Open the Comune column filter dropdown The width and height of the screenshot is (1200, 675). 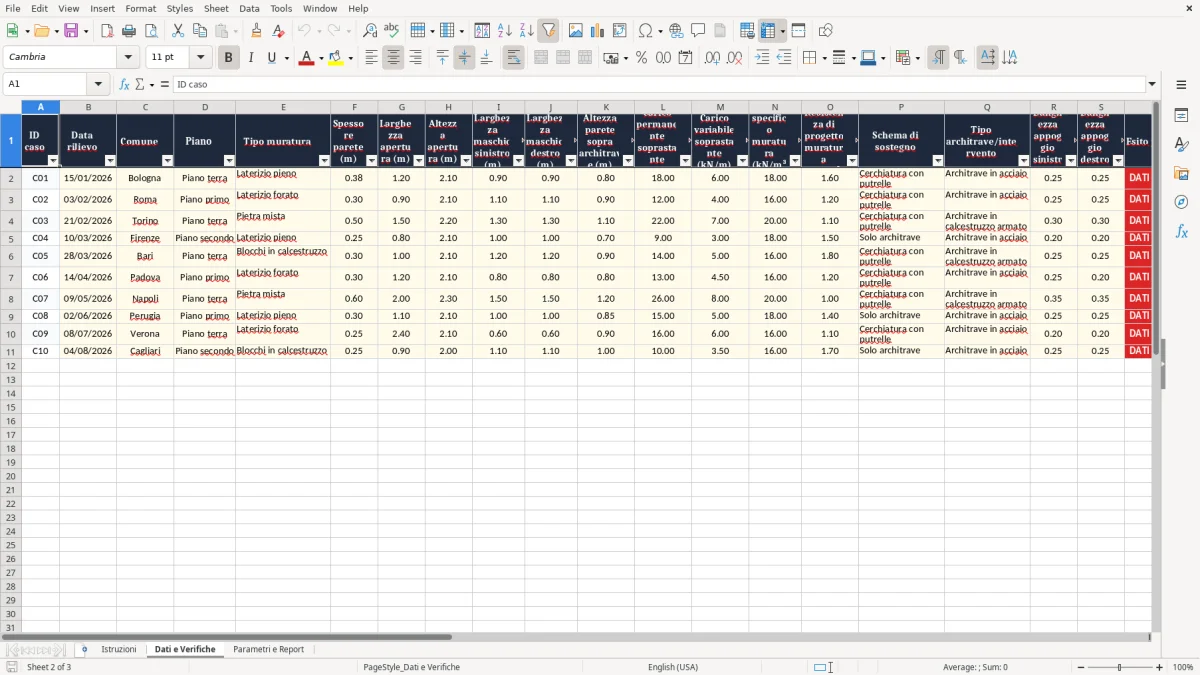(x=167, y=160)
